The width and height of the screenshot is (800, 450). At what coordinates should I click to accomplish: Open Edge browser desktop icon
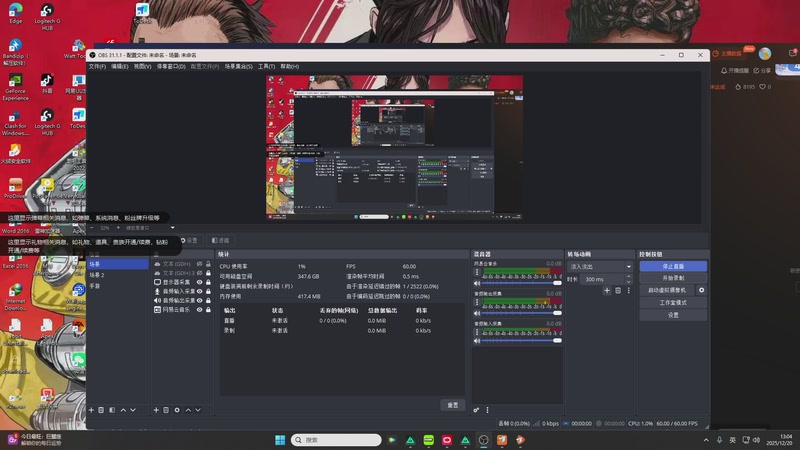tap(16, 13)
